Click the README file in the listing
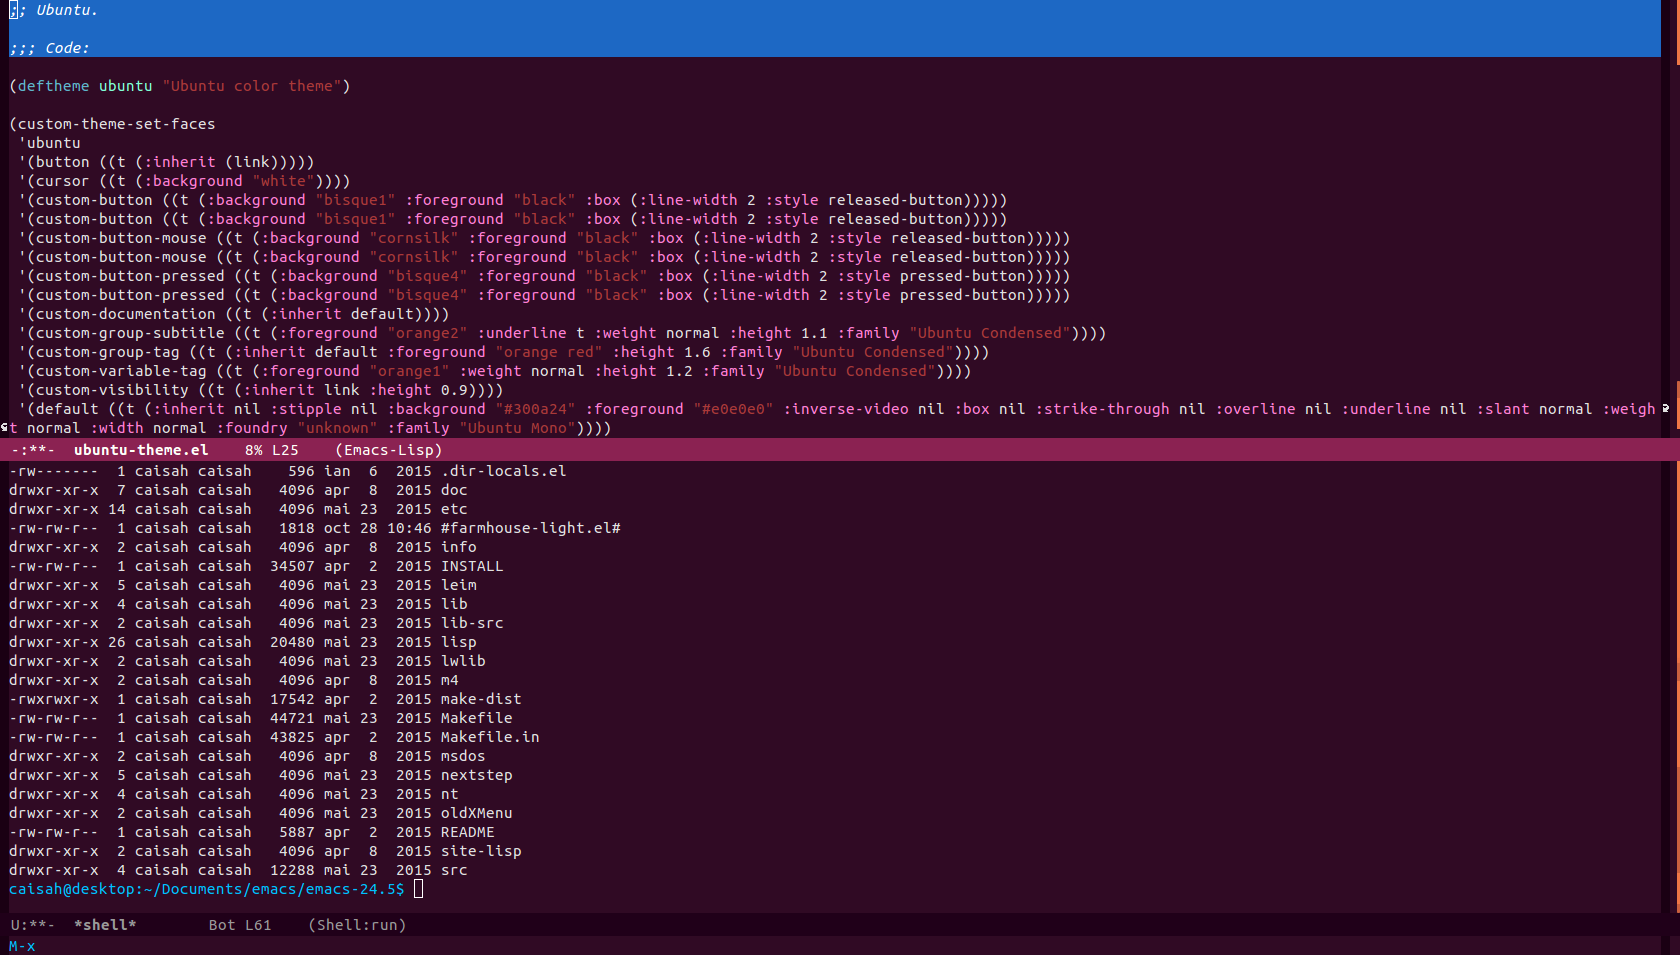This screenshot has width=1680, height=955. tap(467, 832)
